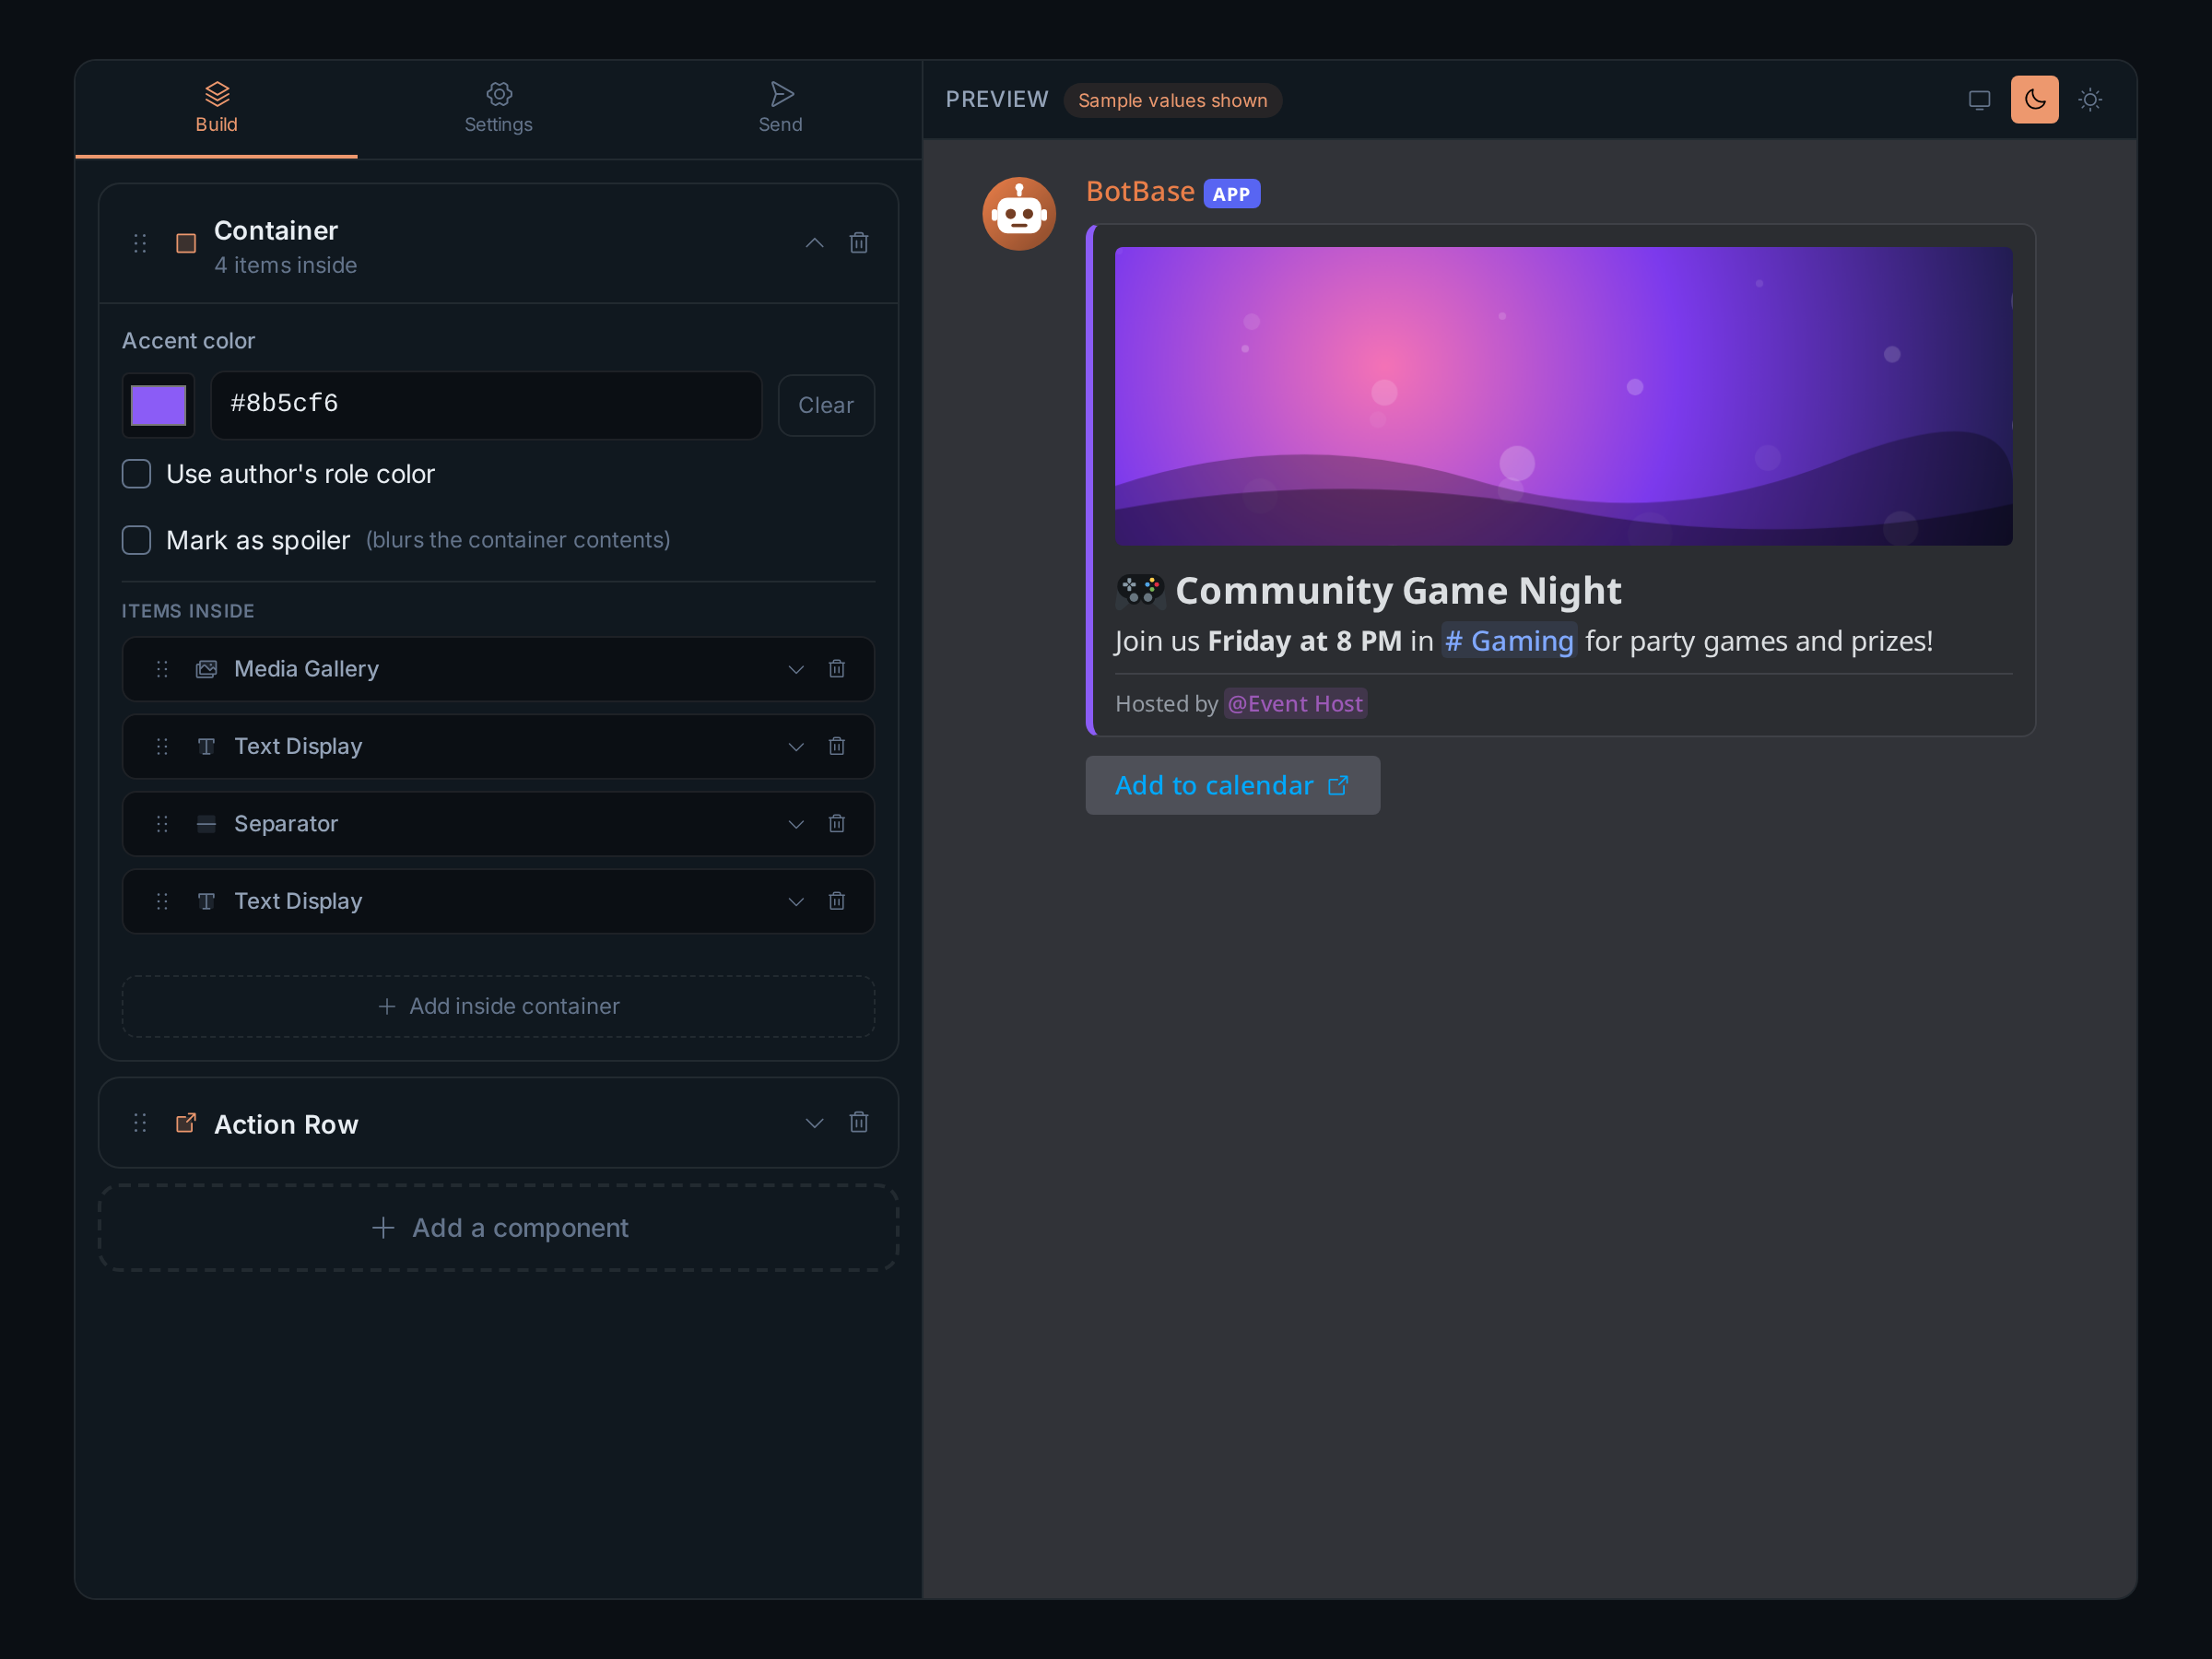Click the Action Row link icon

(x=186, y=1122)
